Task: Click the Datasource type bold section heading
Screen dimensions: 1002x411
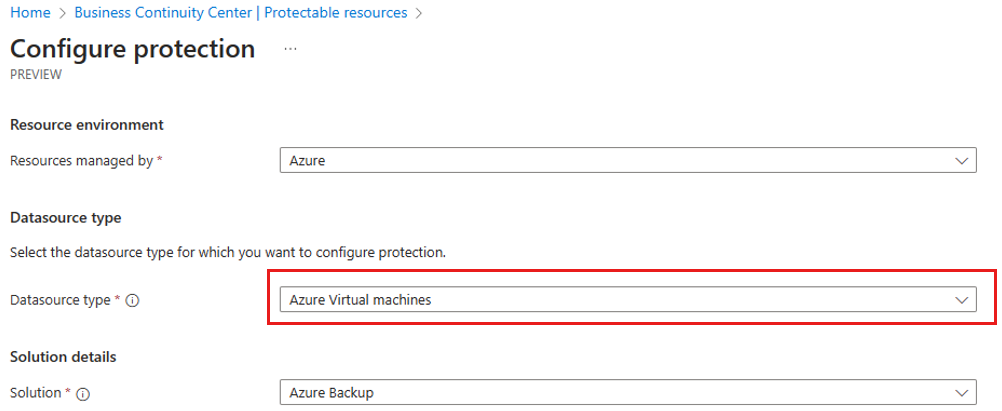Action: [x=66, y=218]
